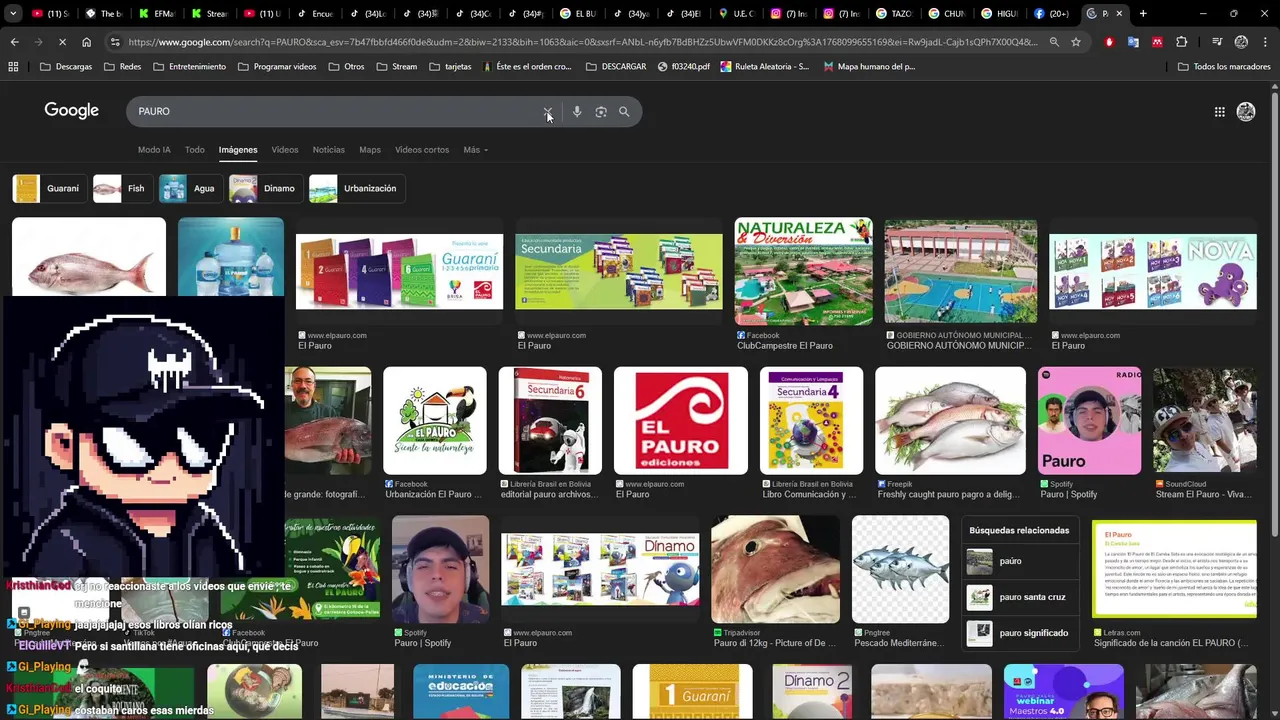Open tab search dropdown arrow
Image resolution: width=1280 pixels, height=720 pixels.
13,14
